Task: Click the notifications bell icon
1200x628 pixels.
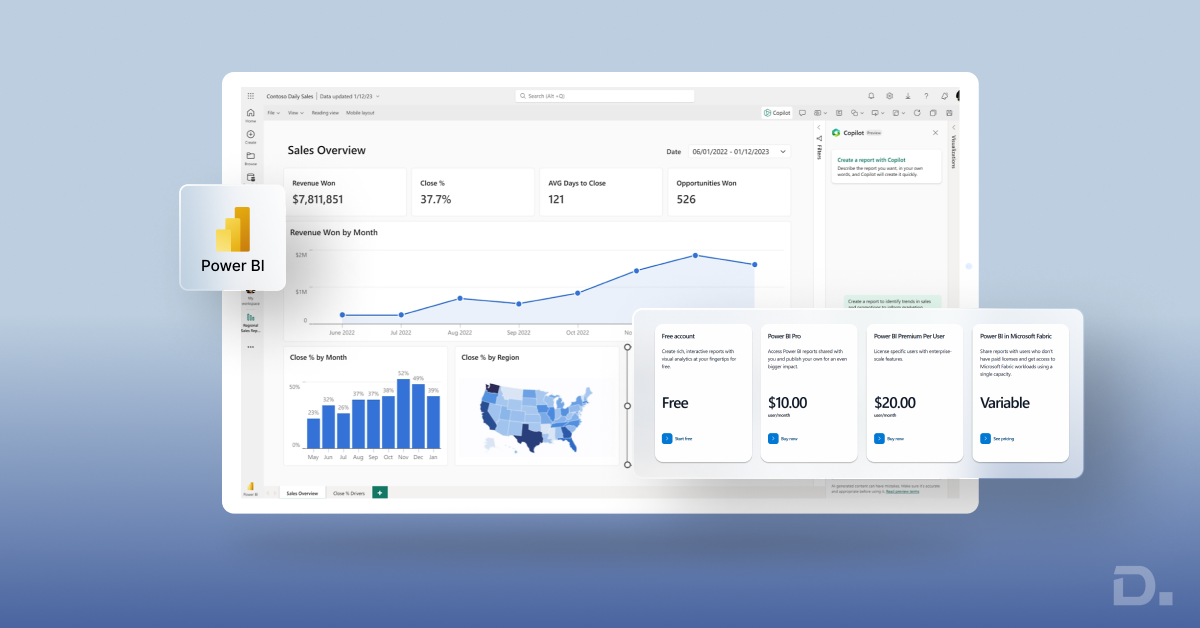Action: [871, 96]
